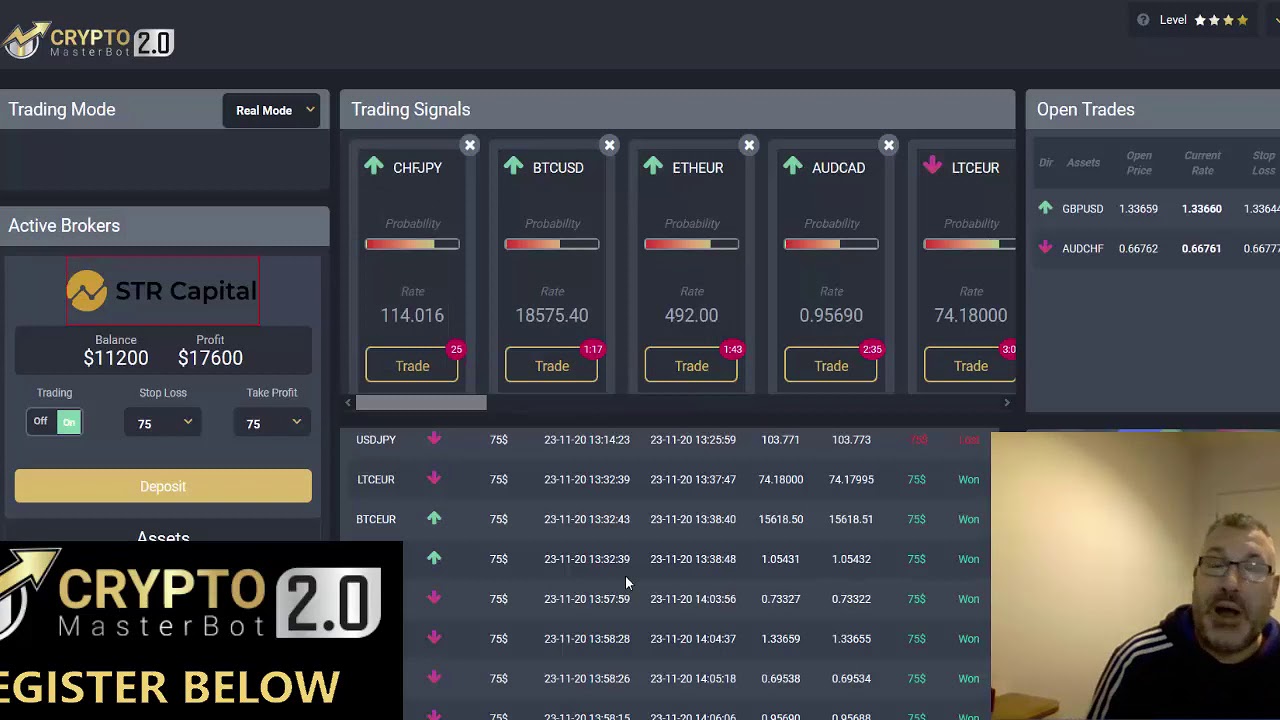Click the GBPUSD current rate 1.33660

pos(1201,208)
